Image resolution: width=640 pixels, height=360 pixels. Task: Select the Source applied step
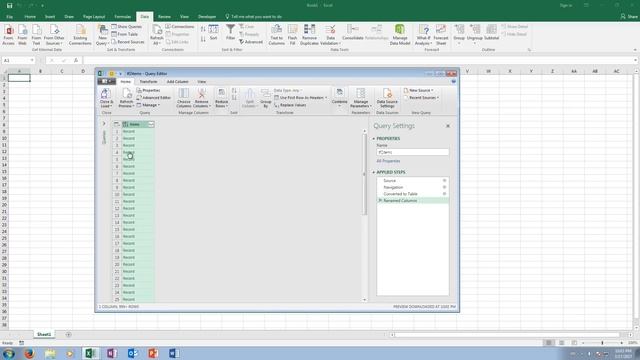pyautogui.click(x=413, y=180)
